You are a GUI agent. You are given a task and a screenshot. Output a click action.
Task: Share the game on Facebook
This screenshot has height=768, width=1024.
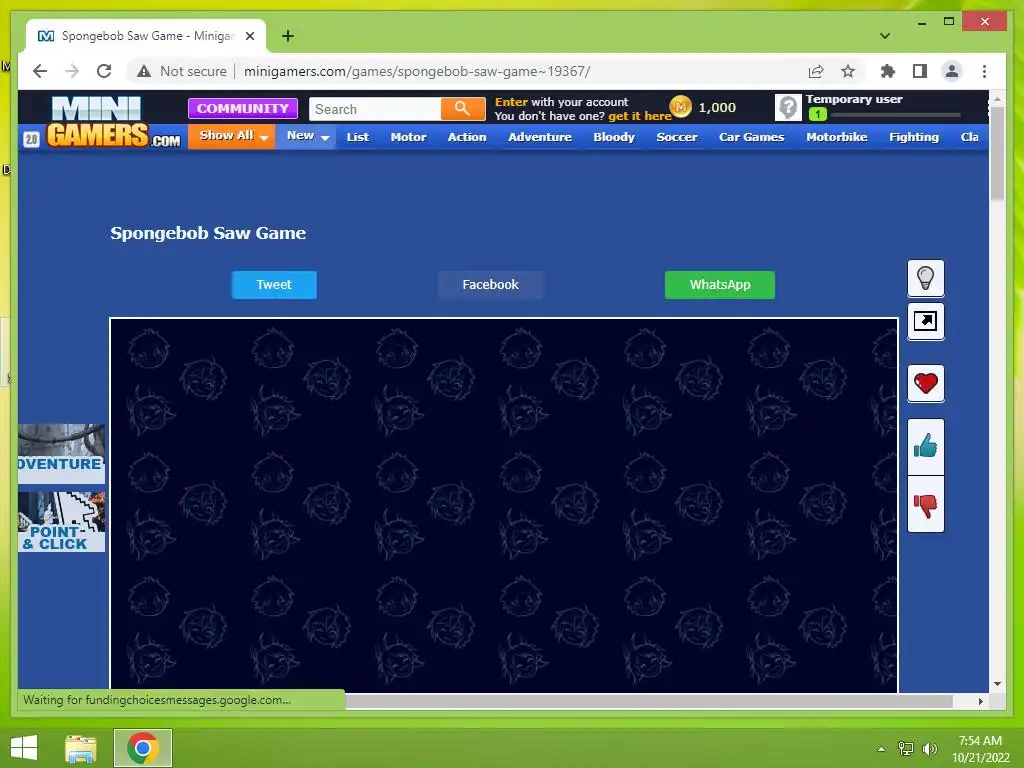pos(490,285)
